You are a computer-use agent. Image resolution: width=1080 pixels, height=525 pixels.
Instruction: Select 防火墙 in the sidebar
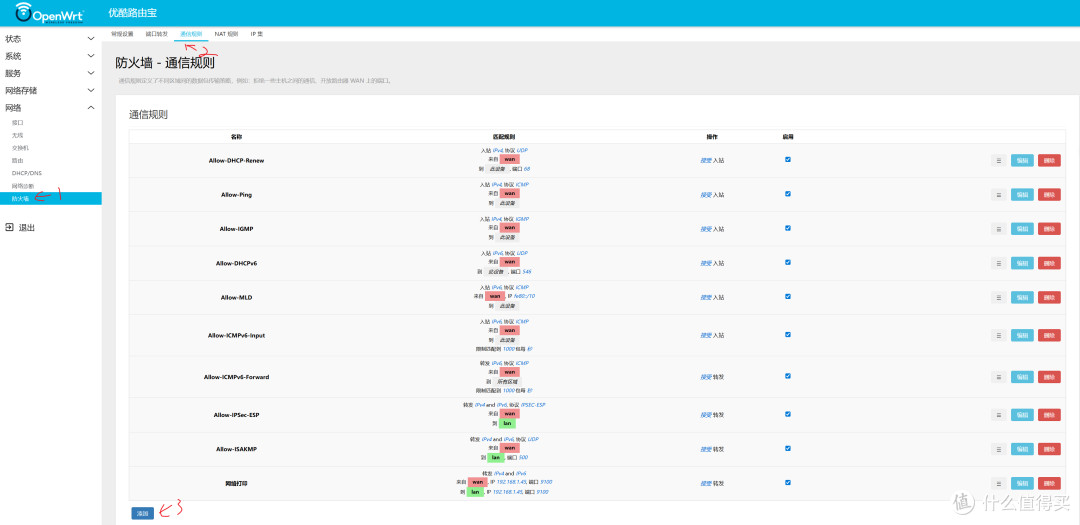coord(51,198)
